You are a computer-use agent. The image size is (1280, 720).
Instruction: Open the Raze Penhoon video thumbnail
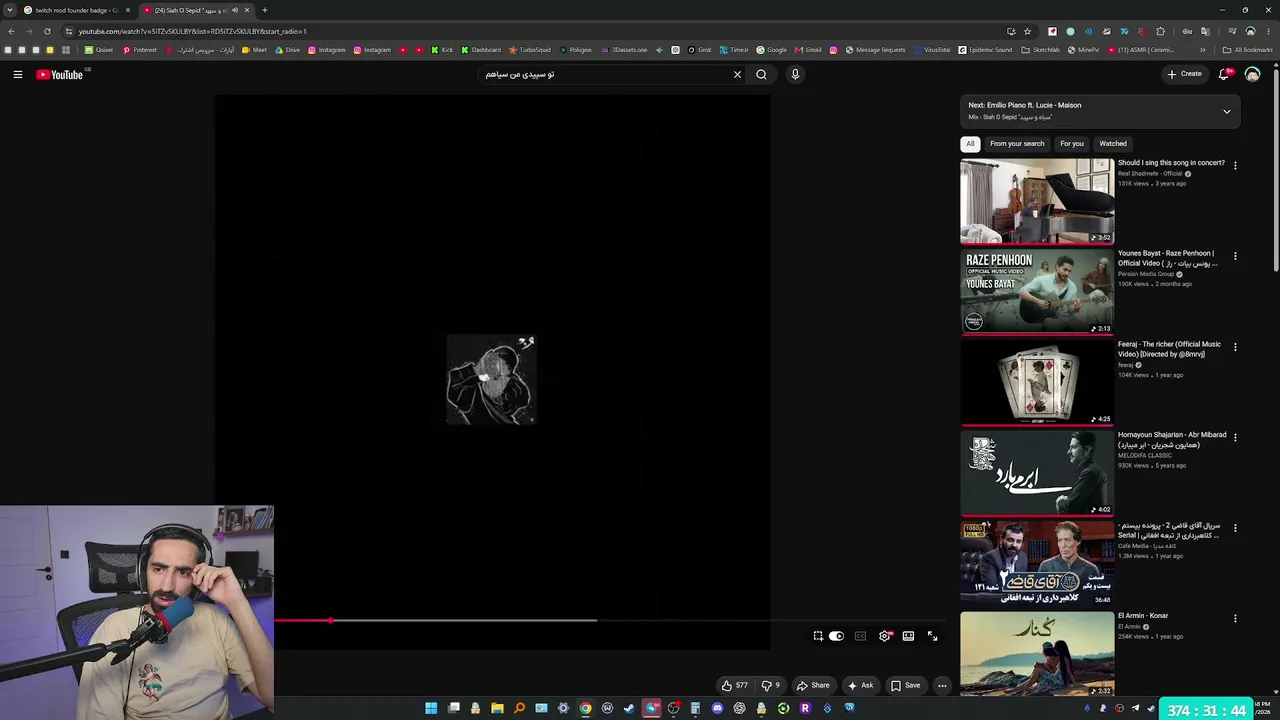1037,291
